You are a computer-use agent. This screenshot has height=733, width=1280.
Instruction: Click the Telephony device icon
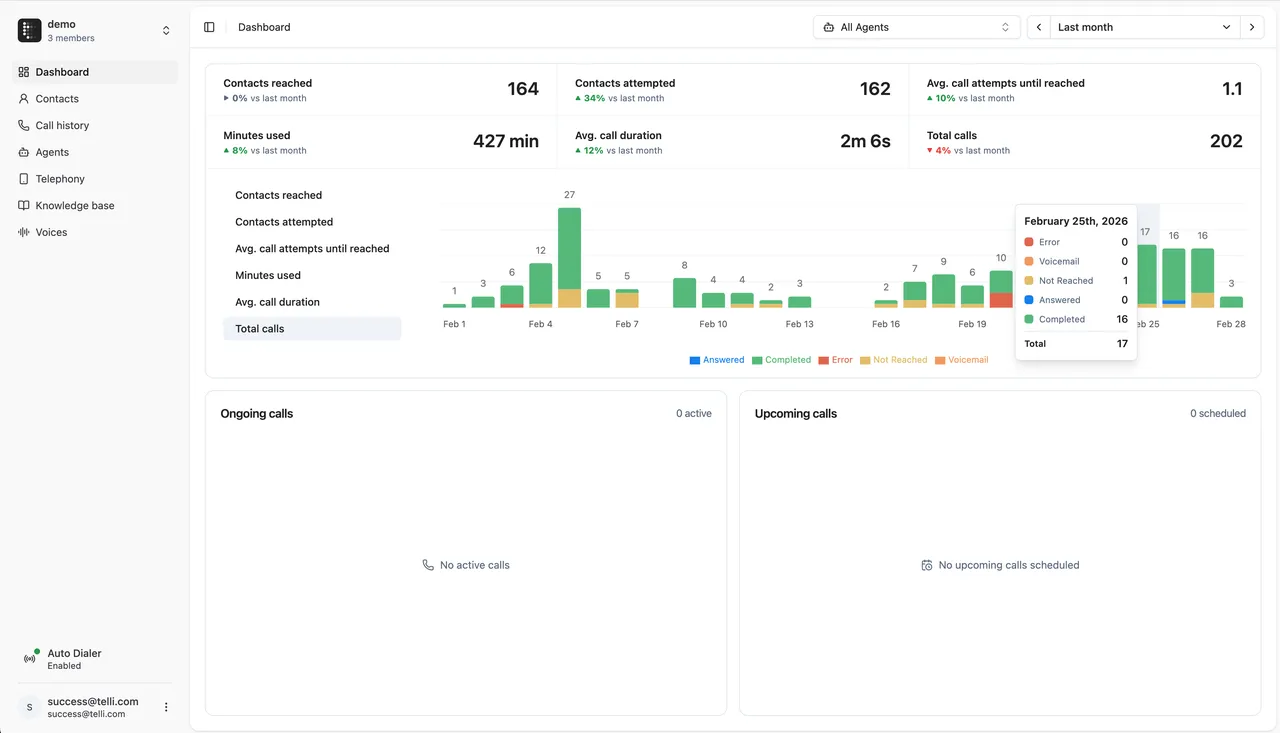(x=24, y=179)
